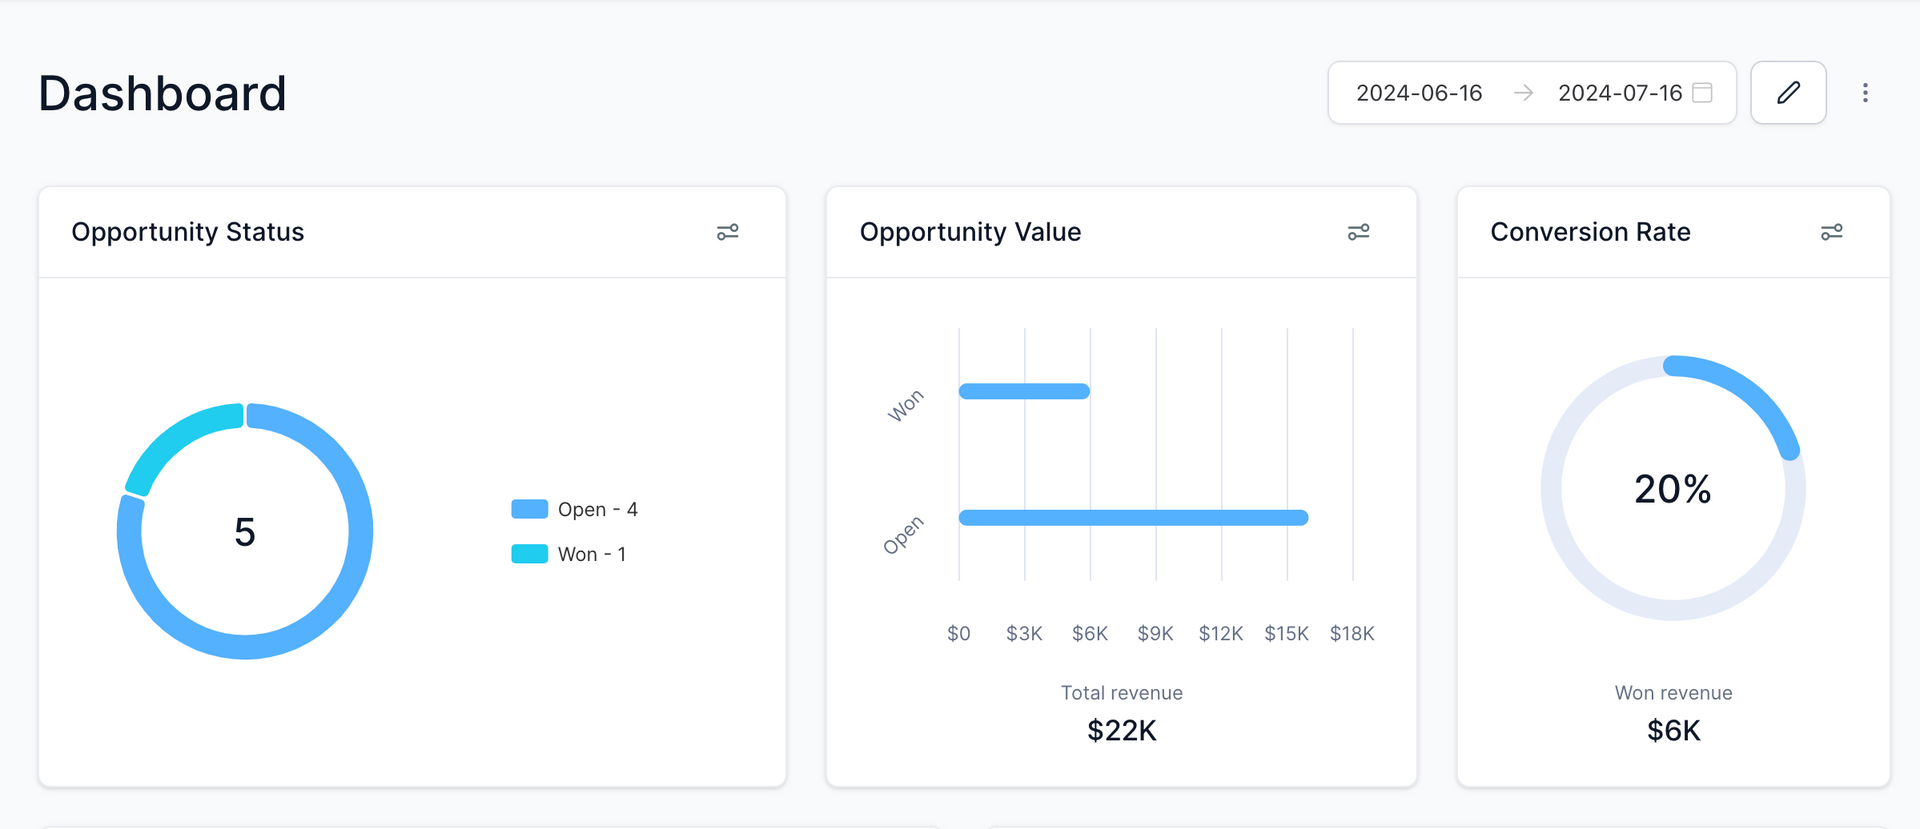Click the arrow between the two dates

coord(1523,93)
